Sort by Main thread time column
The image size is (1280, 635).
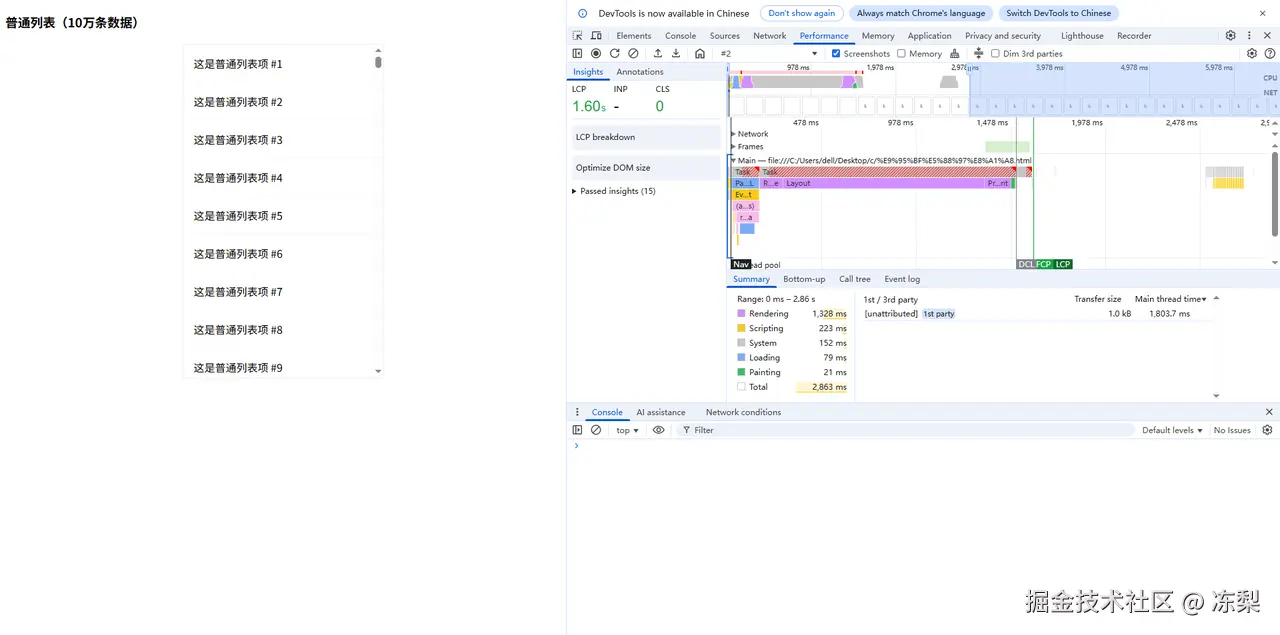click(1170, 299)
